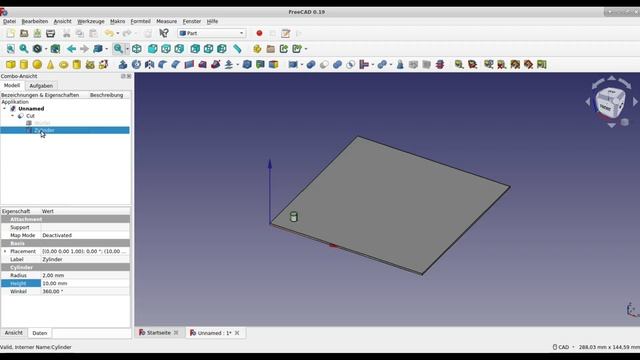Click the Intersection boolean icon
This screenshot has height=360, width=640.
[x=350, y=64]
